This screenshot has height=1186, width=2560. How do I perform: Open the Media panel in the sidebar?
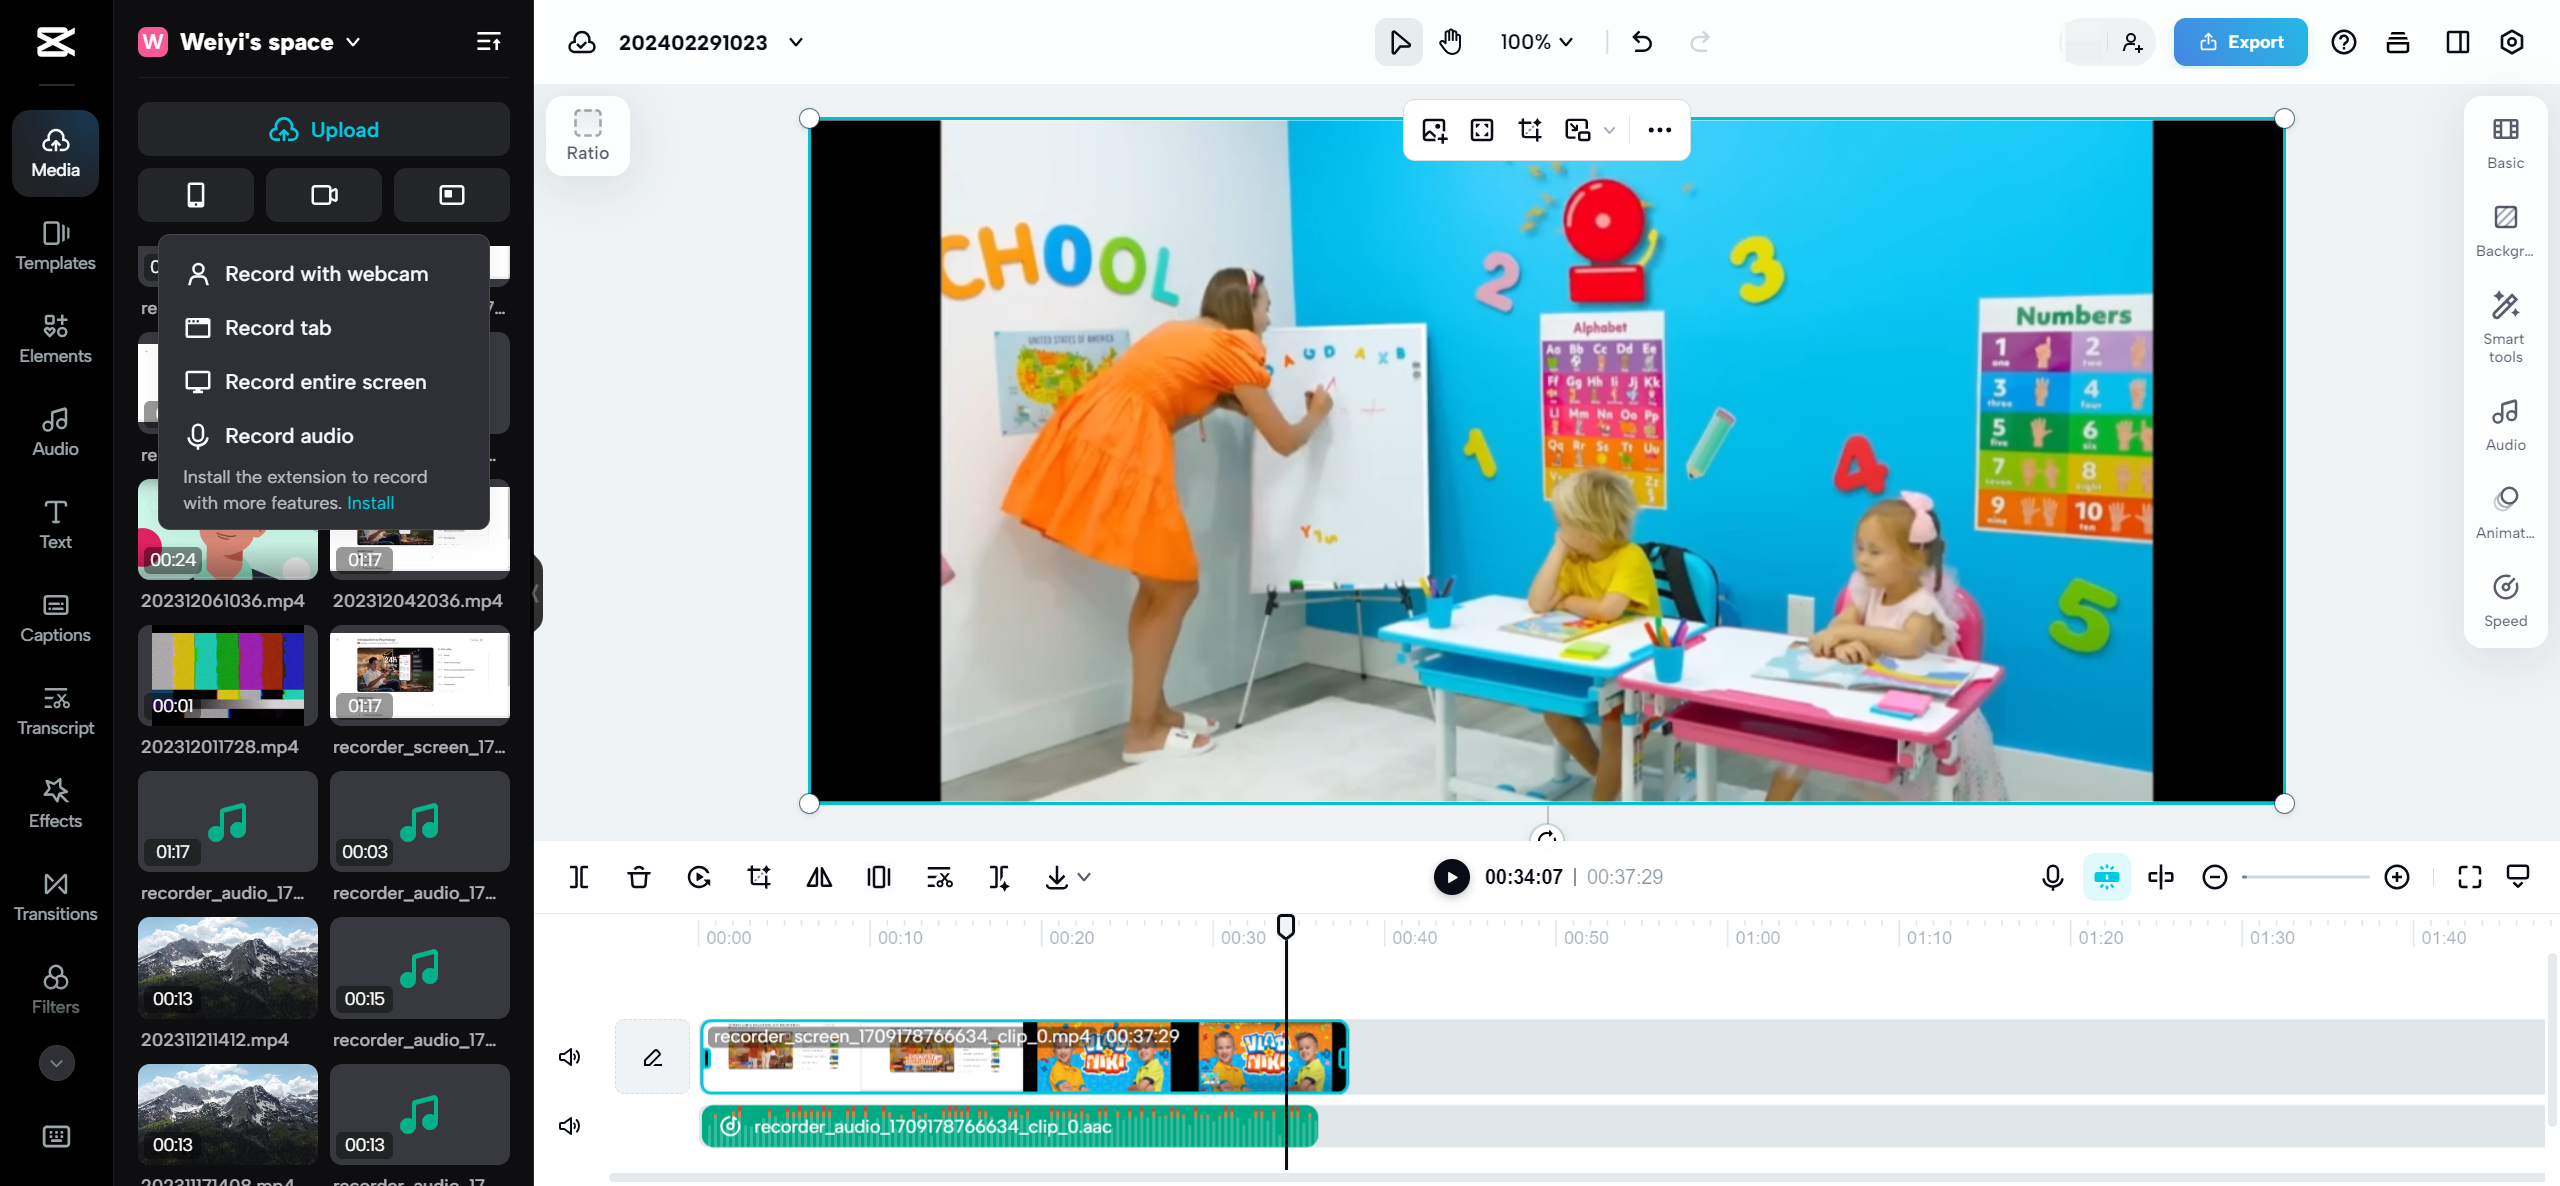(55, 152)
